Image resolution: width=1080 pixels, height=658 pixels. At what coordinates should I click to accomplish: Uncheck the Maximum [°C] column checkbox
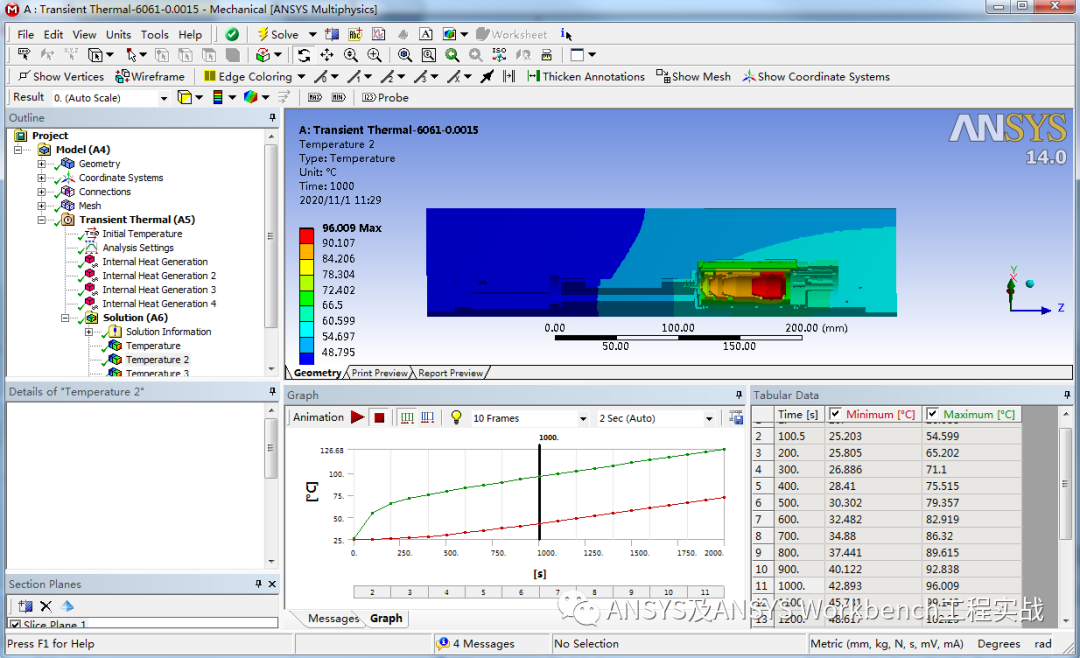pyautogui.click(x=933, y=414)
